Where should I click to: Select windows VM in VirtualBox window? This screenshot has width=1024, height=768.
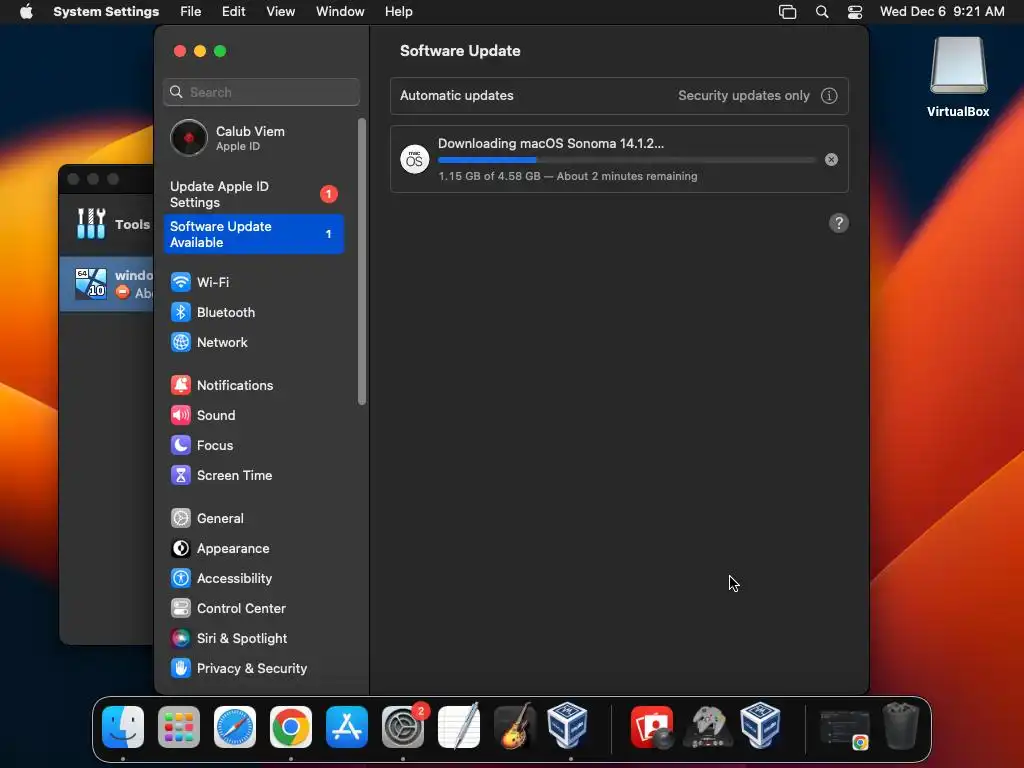(108, 284)
